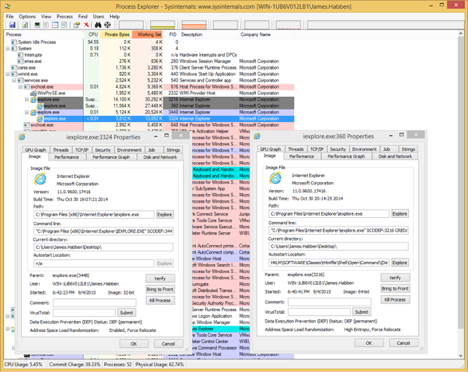This screenshot has width=468, height=372.
Task: Open the Users menu
Action: click(x=98, y=16)
